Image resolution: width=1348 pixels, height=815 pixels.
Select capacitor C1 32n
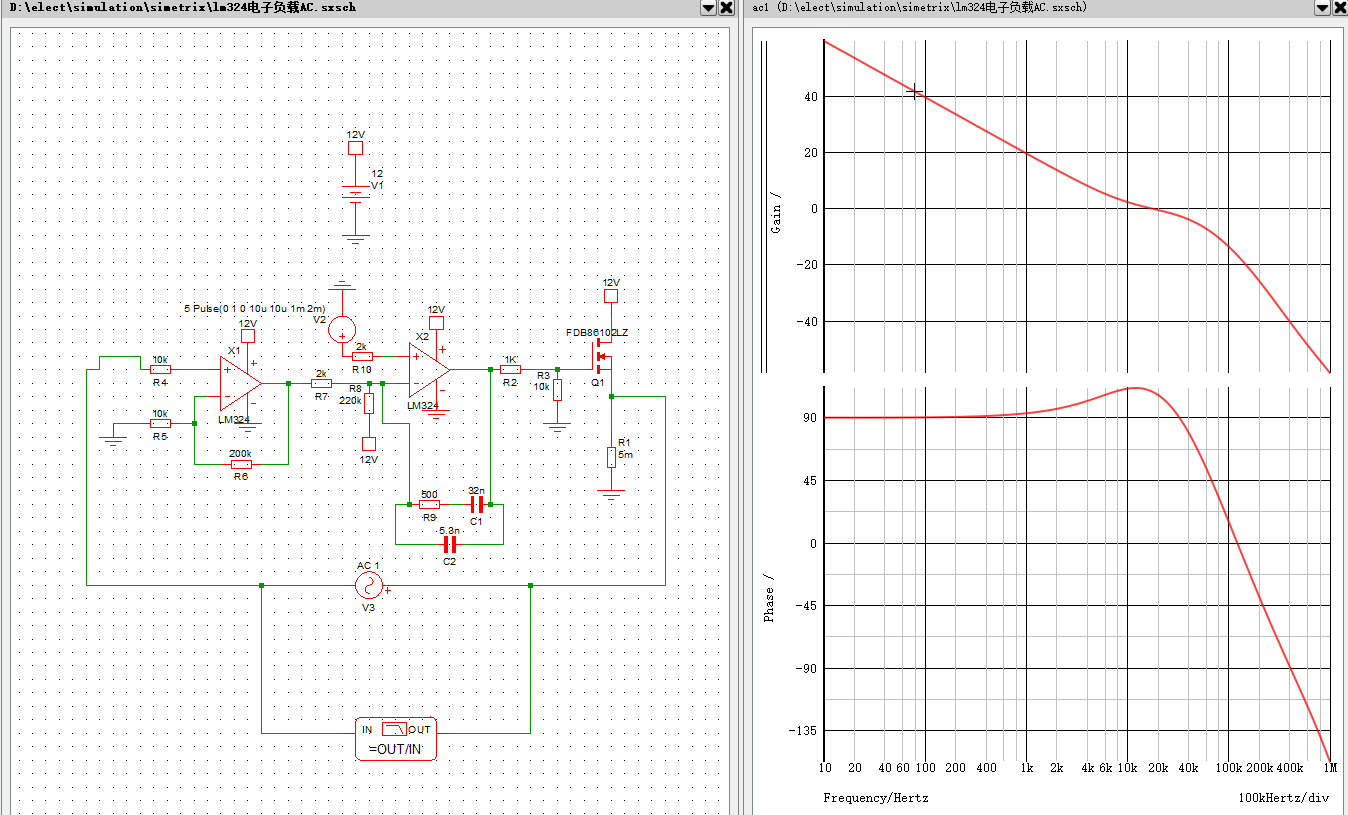(477, 505)
